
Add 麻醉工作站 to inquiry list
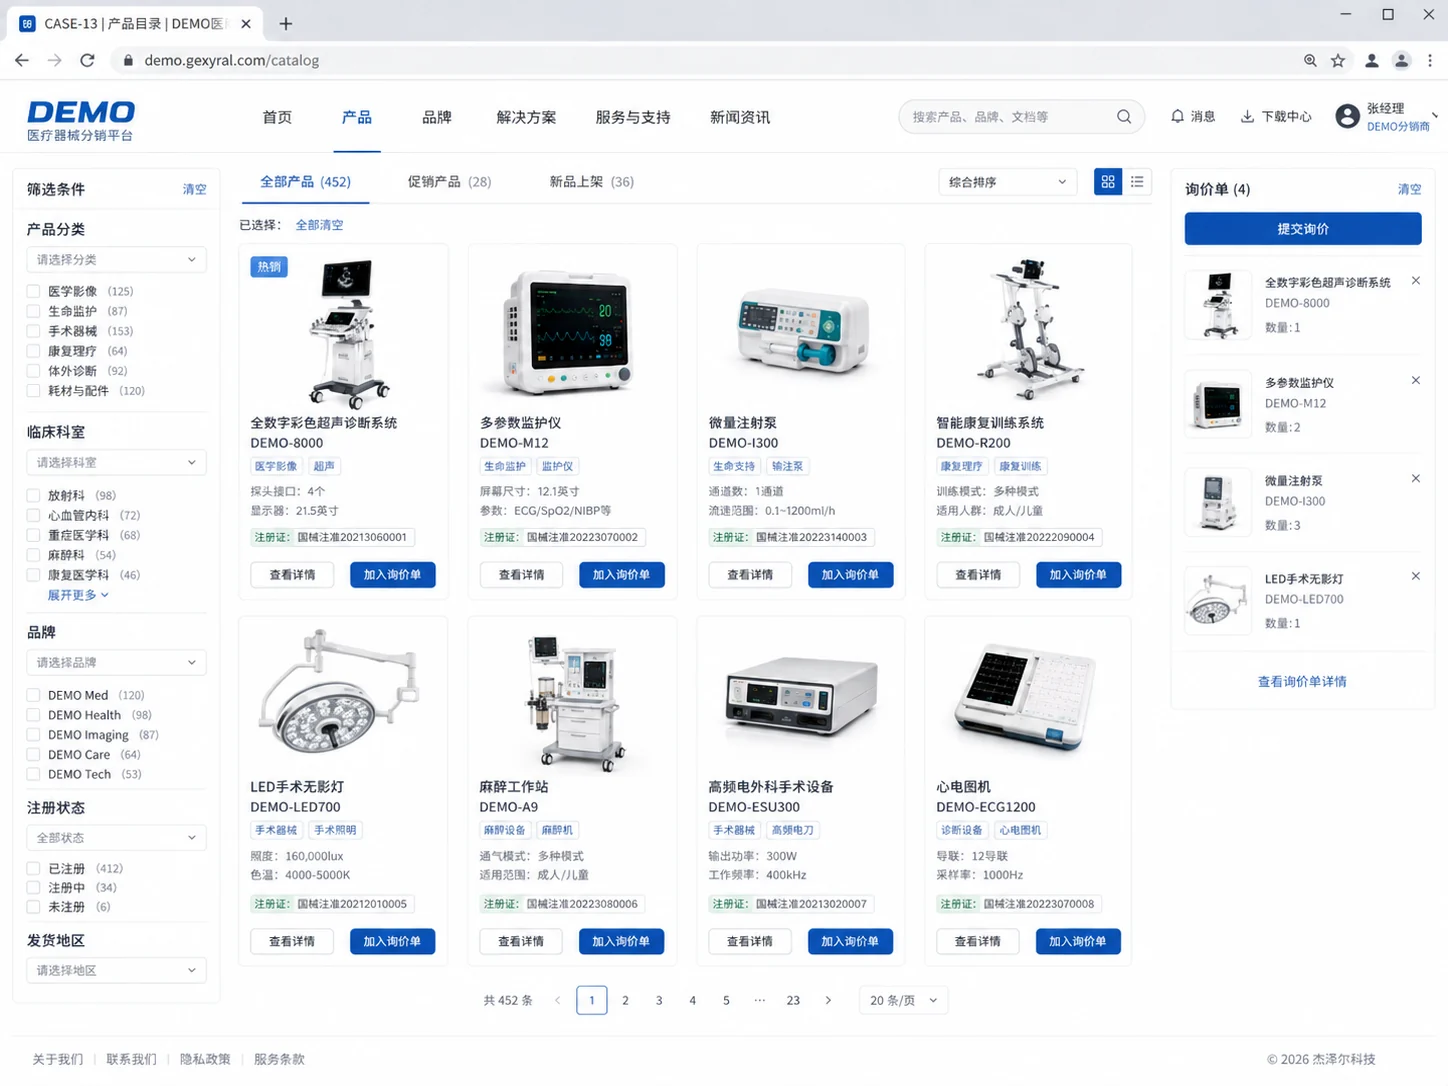click(x=621, y=942)
